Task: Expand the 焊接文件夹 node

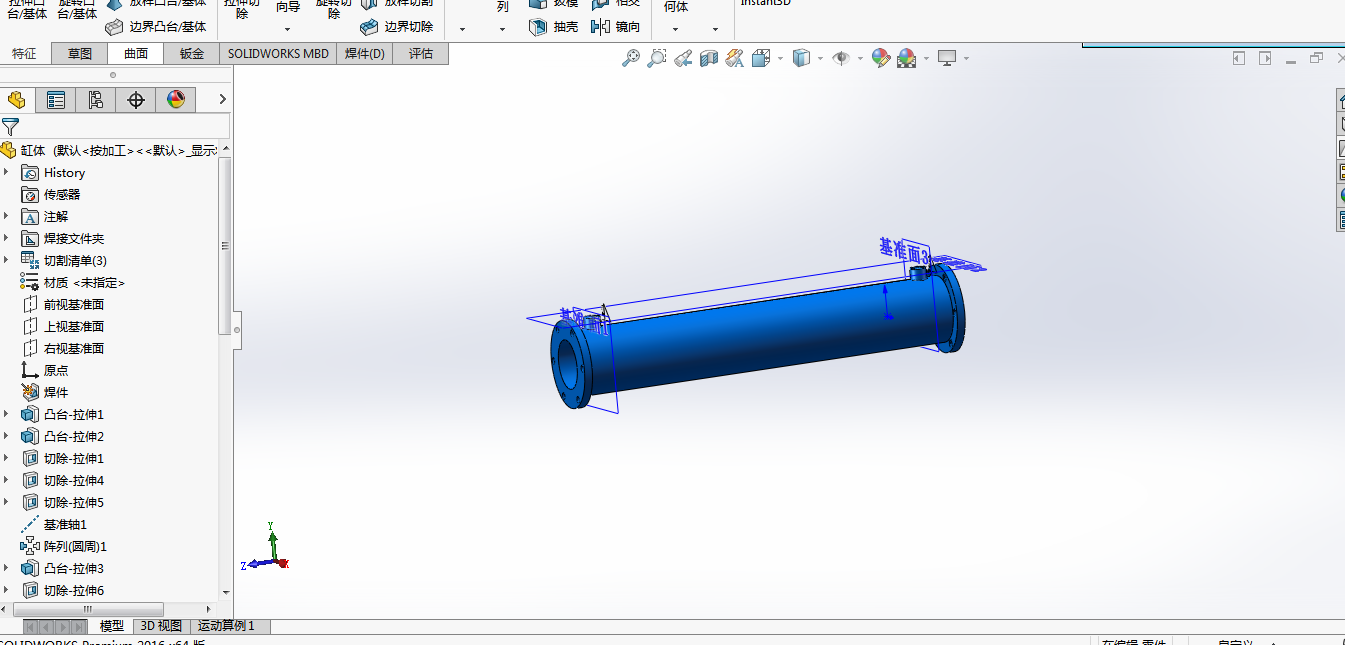Action: [6, 238]
